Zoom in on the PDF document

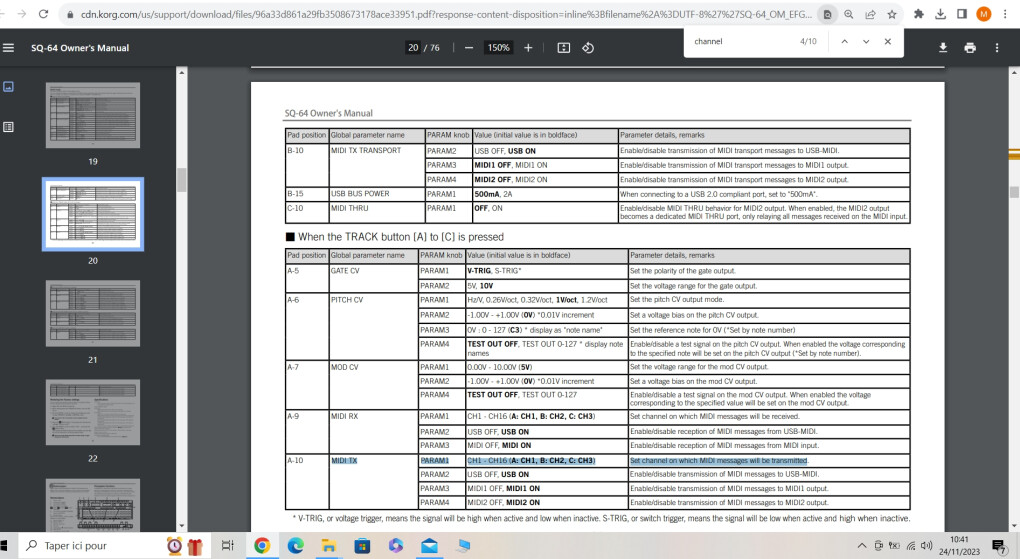click(x=528, y=48)
